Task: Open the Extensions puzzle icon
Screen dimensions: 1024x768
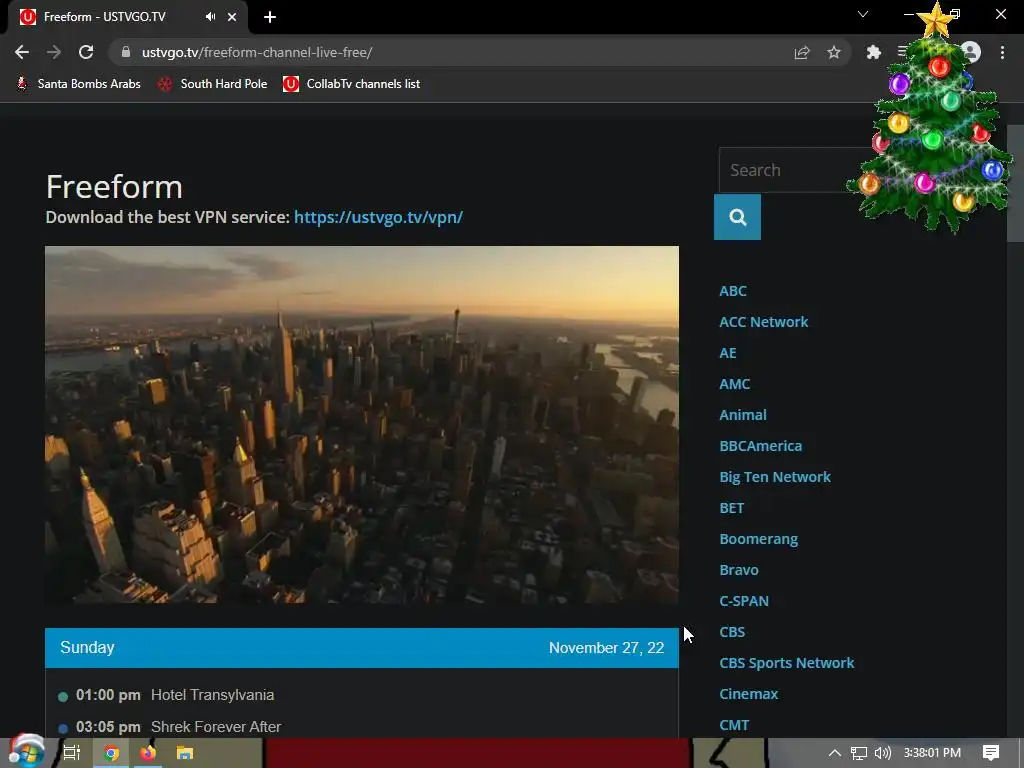Action: click(x=873, y=52)
